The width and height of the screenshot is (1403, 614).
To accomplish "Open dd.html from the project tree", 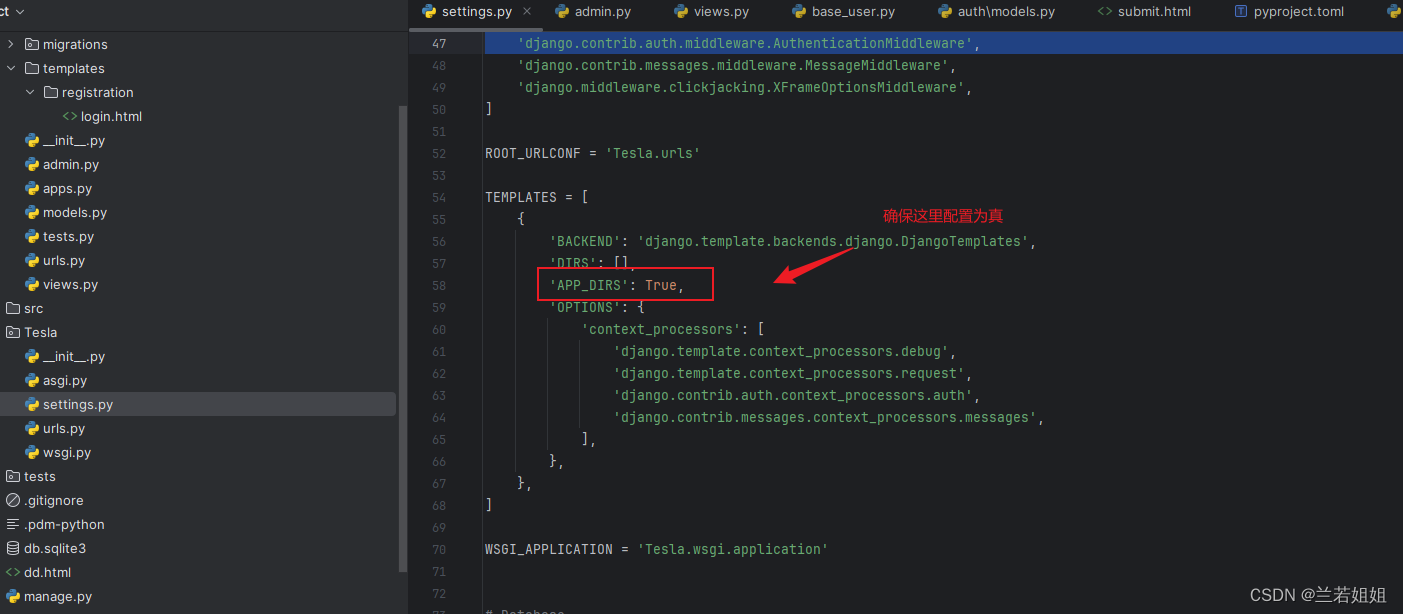I will [50, 572].
